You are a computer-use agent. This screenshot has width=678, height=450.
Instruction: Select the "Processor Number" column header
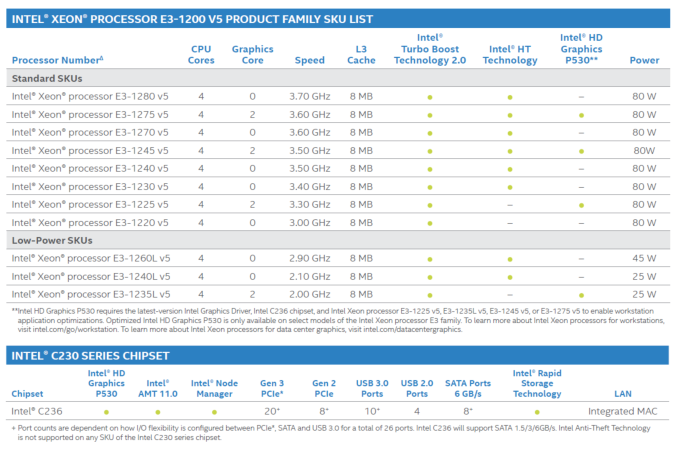pyautogui.click(x=58, y=60)
